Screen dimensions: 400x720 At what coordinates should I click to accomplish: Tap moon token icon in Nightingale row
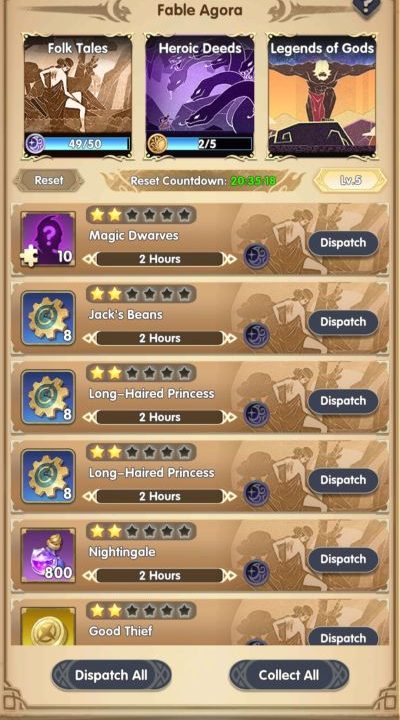[x=256, y=573]
